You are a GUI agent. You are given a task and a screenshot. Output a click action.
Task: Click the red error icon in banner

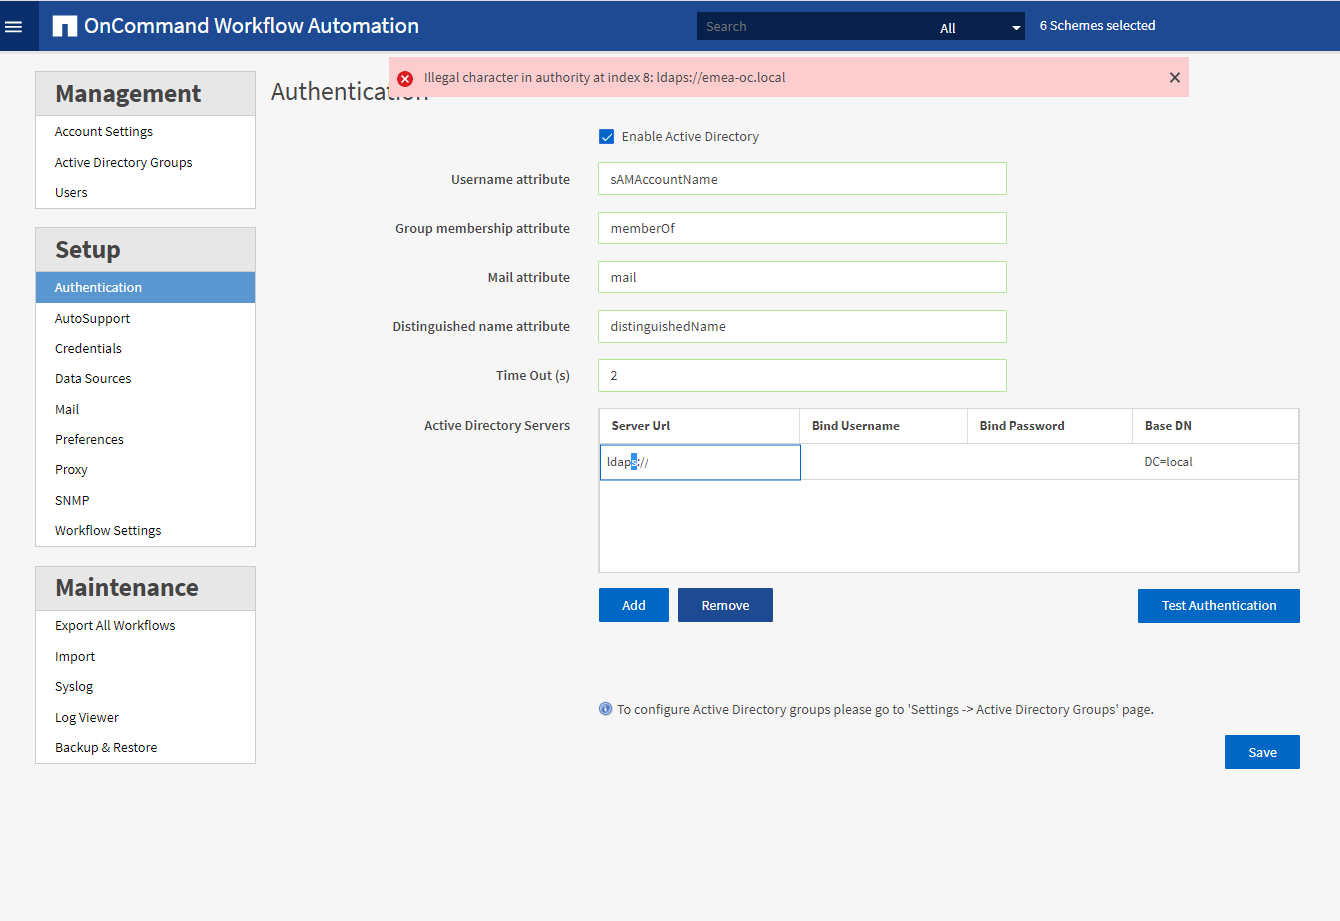[405, 78]
